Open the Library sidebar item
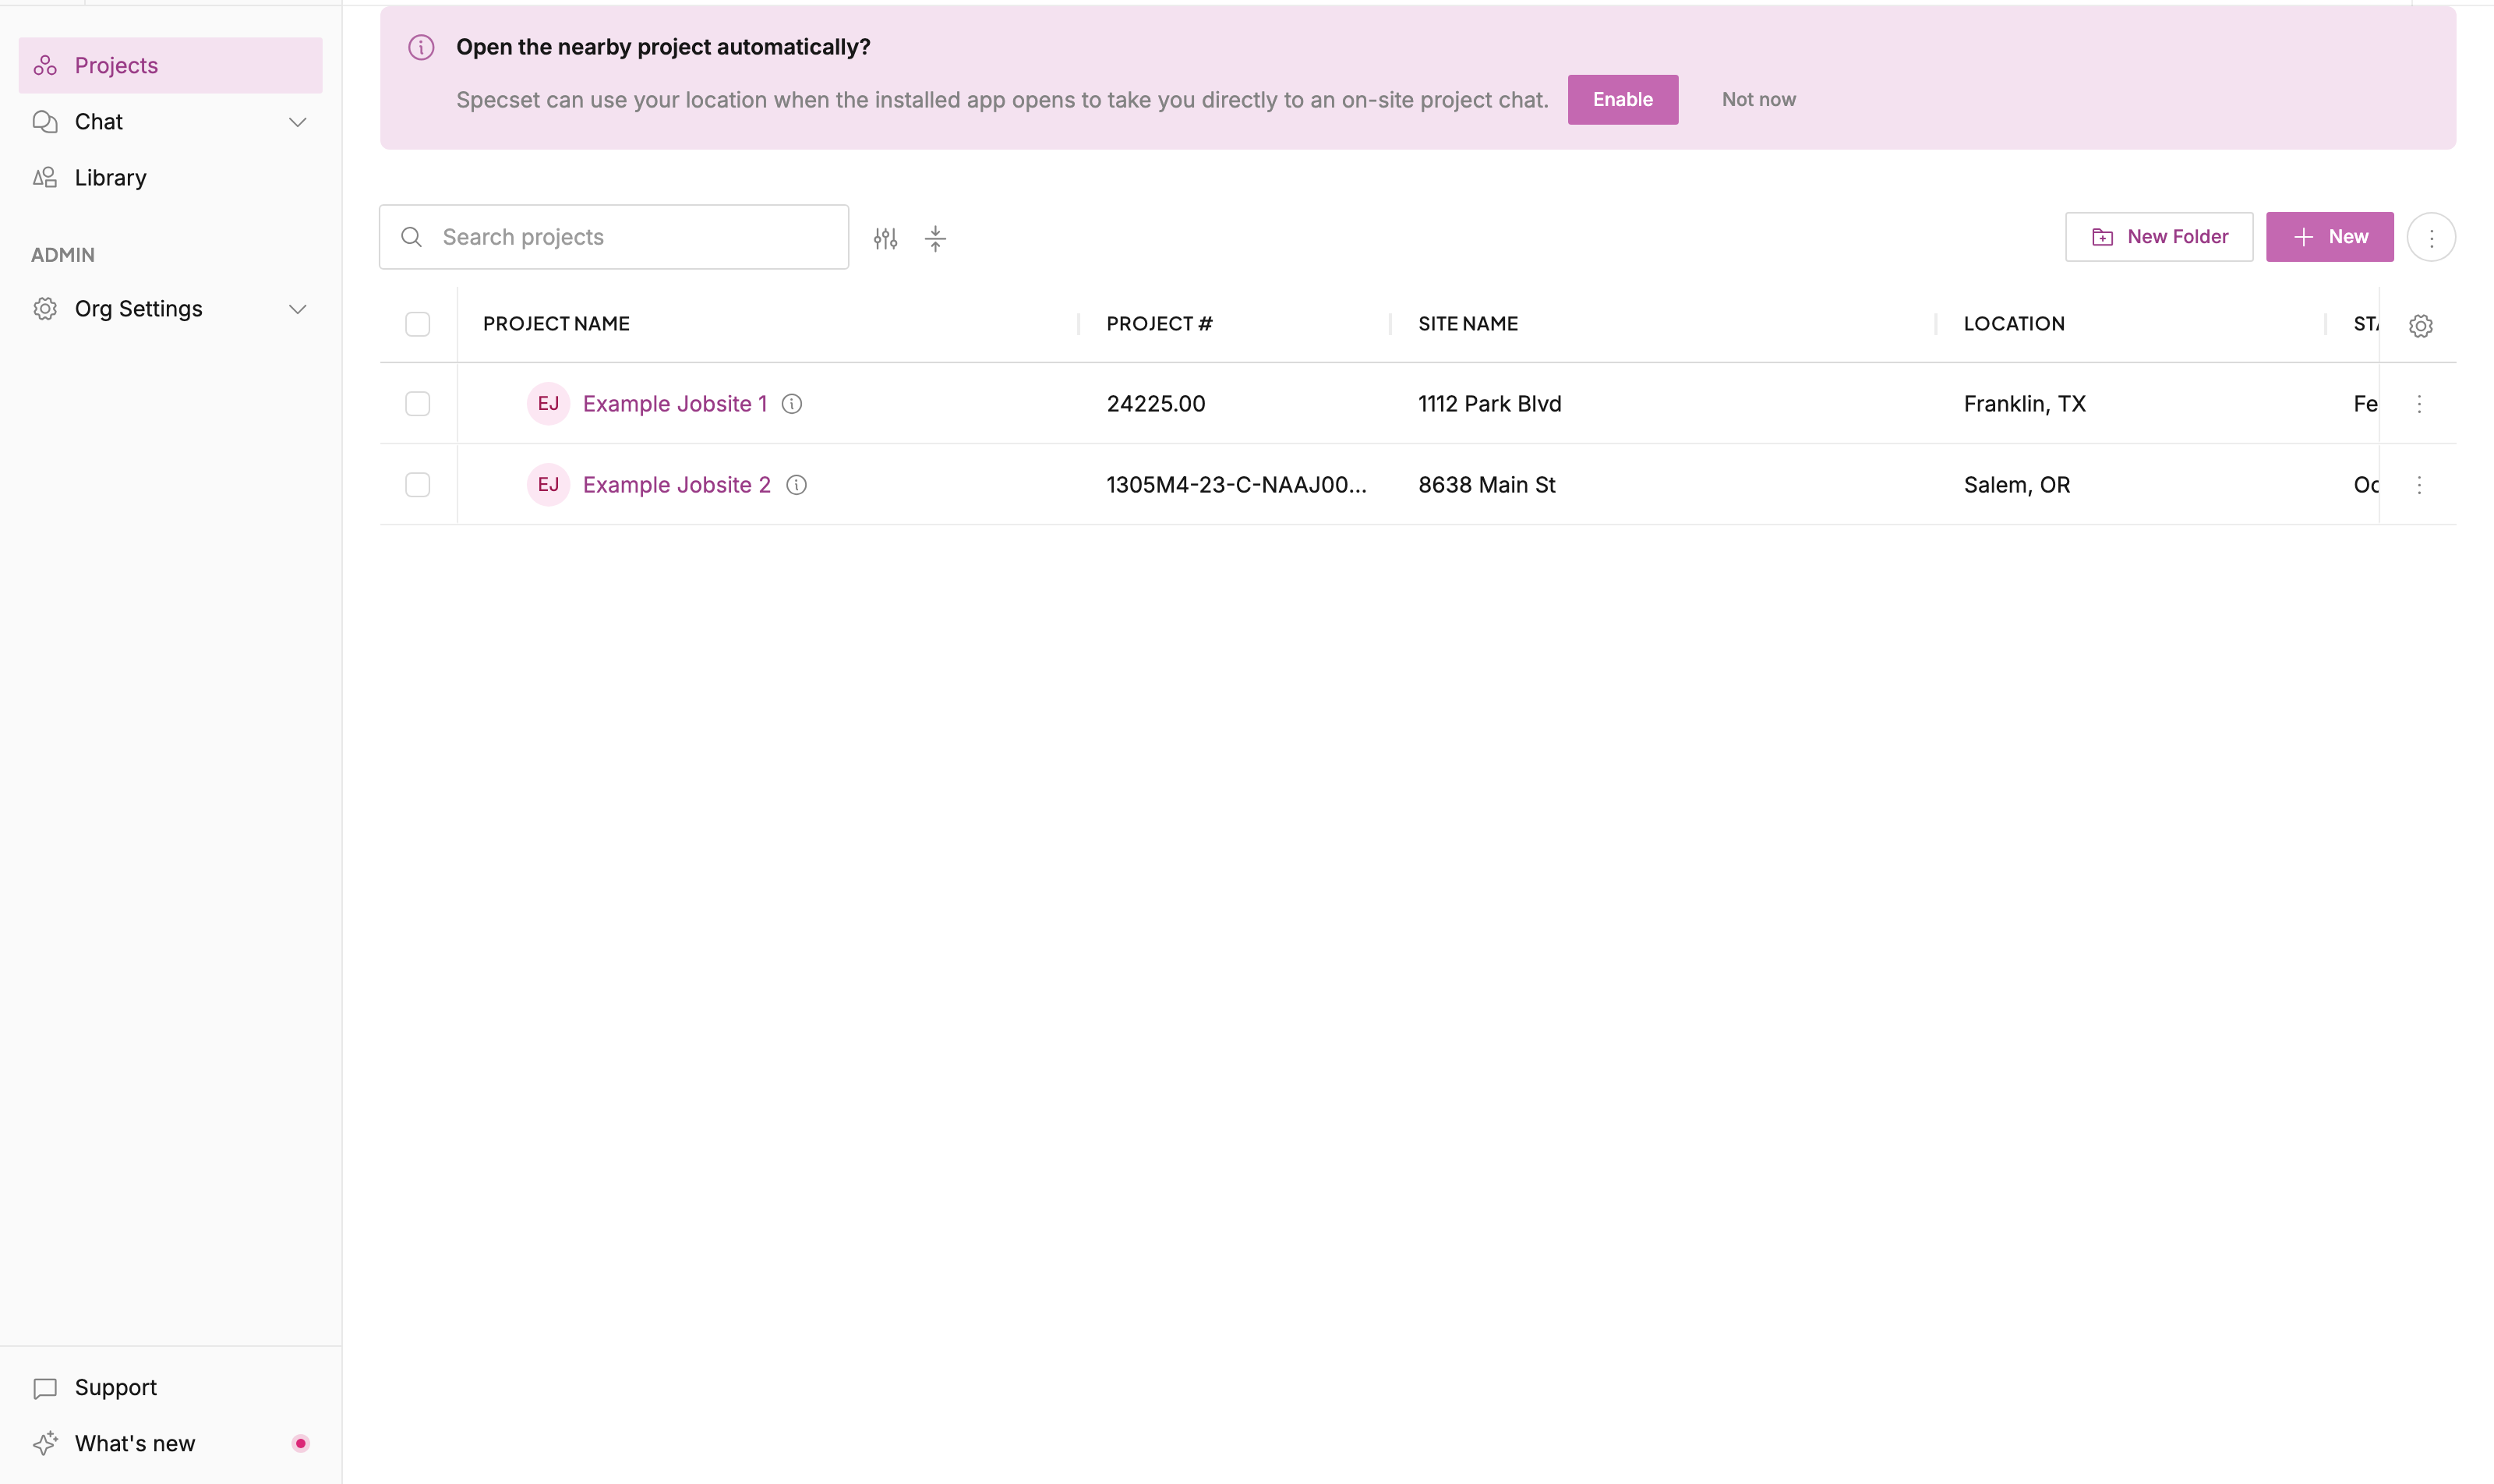 170,177
